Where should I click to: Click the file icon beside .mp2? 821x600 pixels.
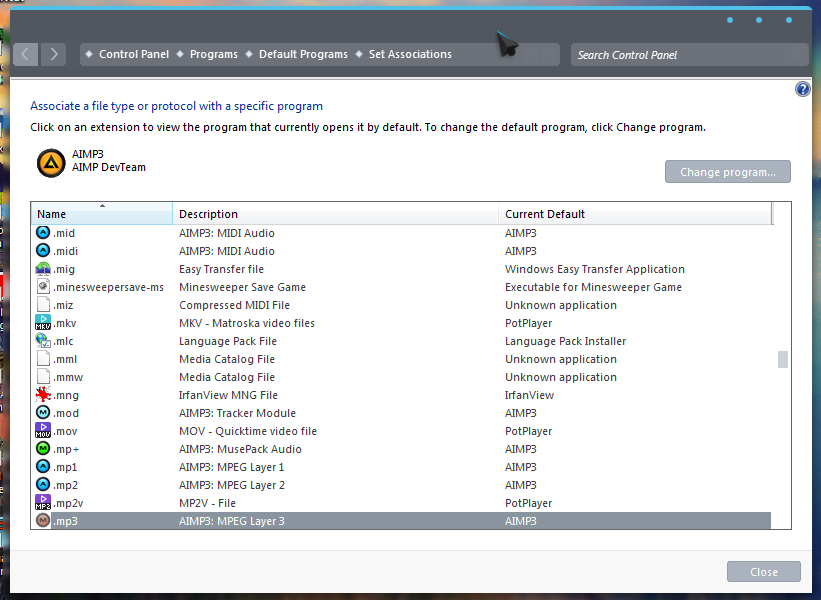pos(43,485)
